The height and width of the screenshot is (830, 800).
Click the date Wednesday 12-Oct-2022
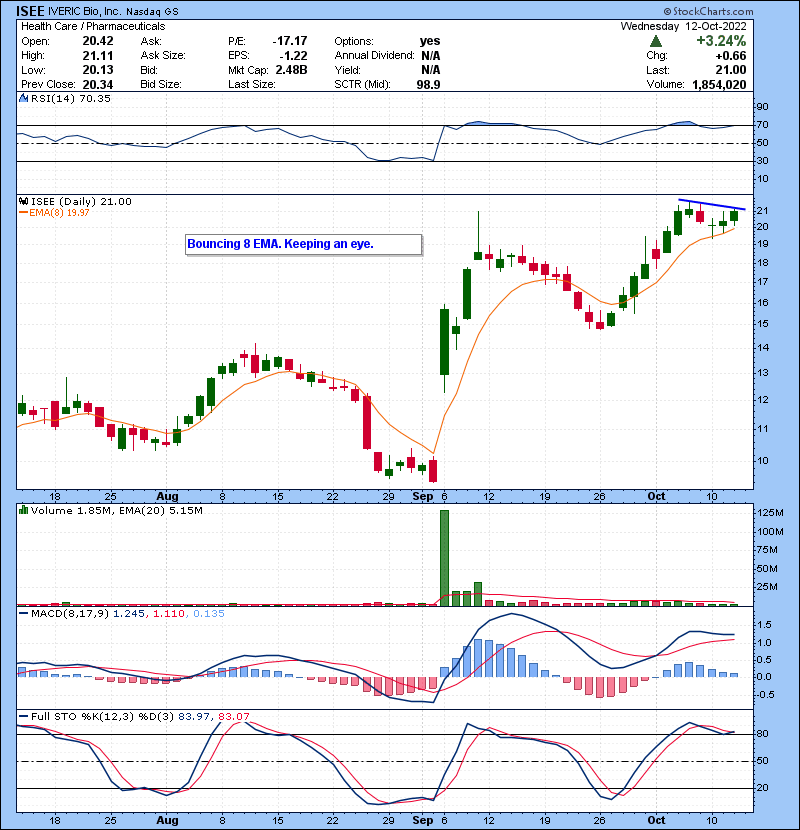pos(684,26)
